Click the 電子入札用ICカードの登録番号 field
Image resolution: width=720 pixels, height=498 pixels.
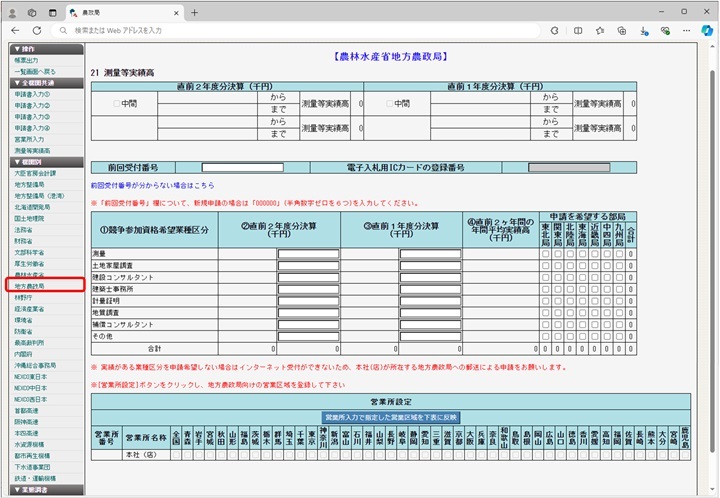(x=569, y=168)
